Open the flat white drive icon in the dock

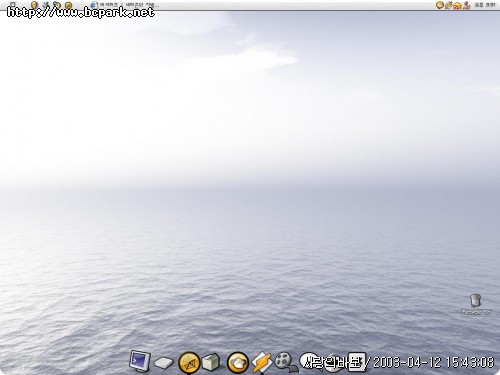tap(164, 363)
